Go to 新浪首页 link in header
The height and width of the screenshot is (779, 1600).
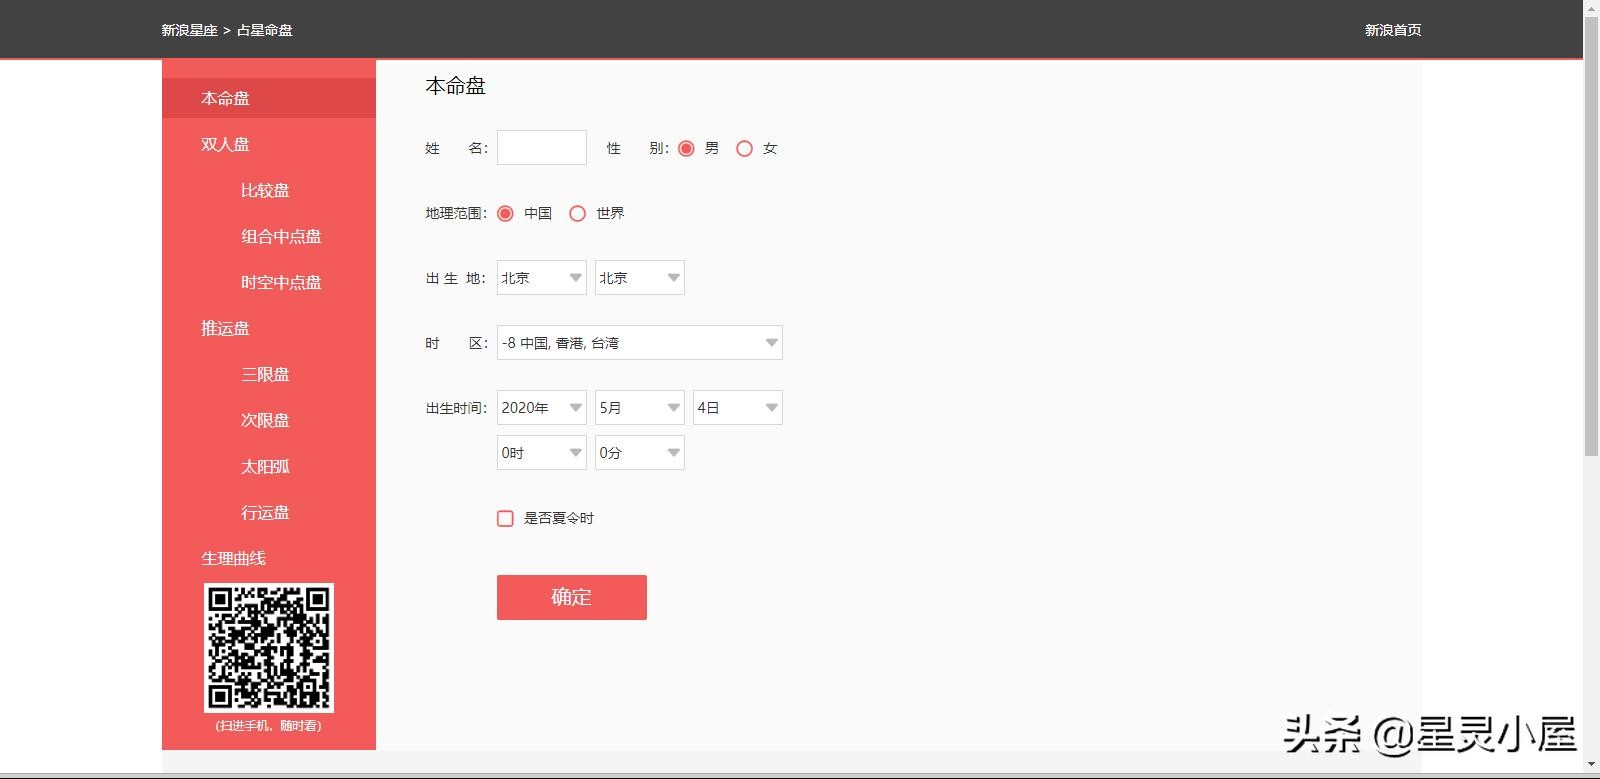[x=1392, y=30]
